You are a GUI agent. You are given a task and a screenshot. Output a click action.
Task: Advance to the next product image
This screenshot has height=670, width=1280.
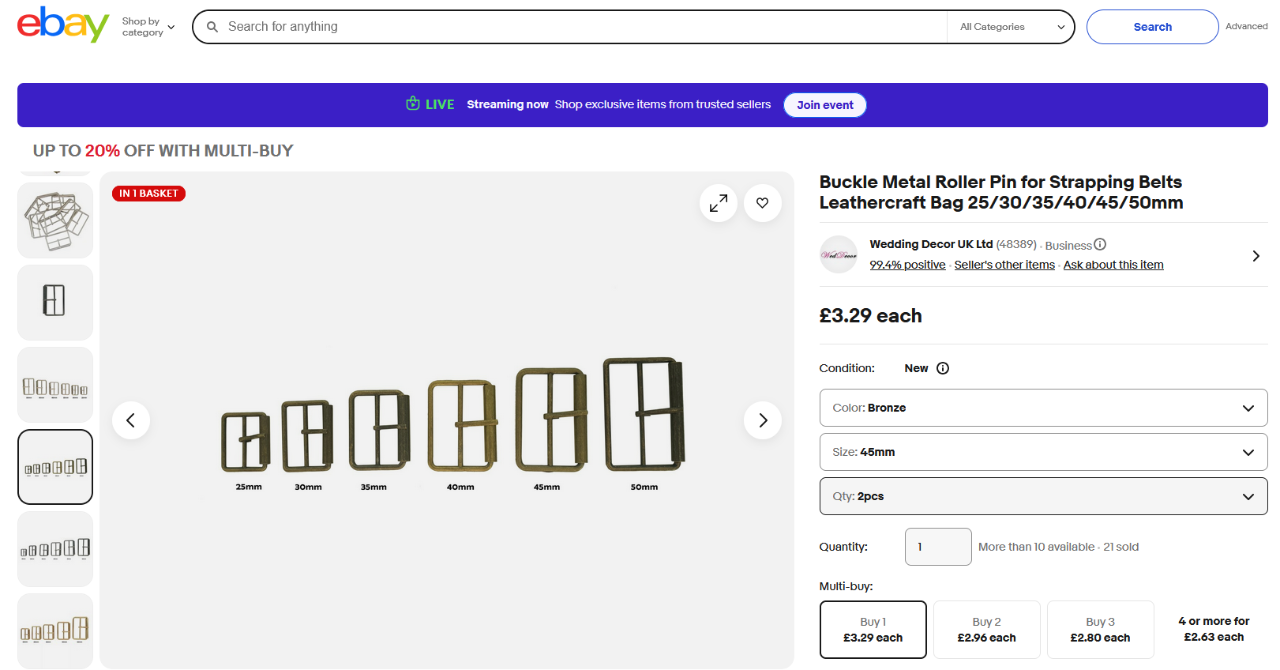tap(762, 420)
